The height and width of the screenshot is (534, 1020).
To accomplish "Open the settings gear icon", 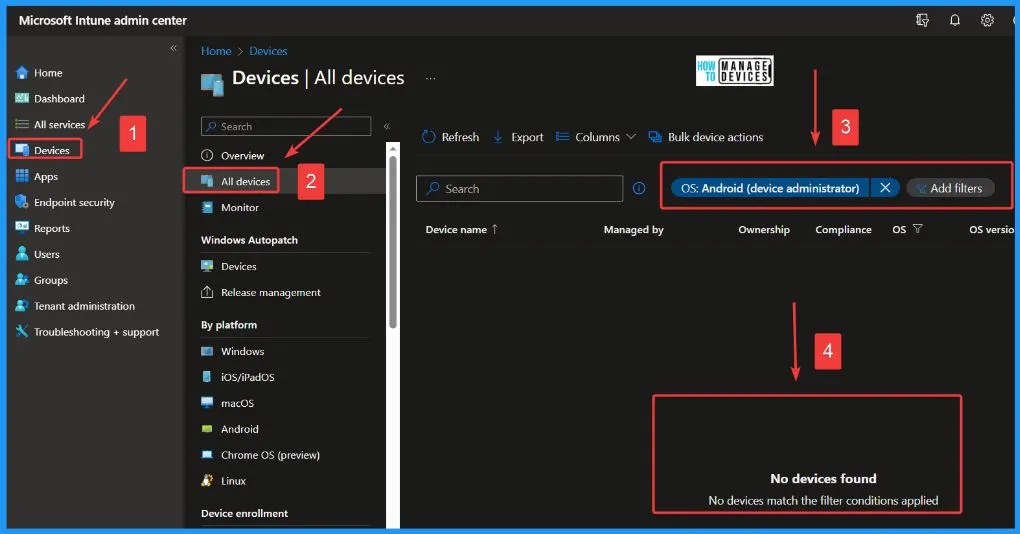I will pyautogui.click(x=987, y=20).
